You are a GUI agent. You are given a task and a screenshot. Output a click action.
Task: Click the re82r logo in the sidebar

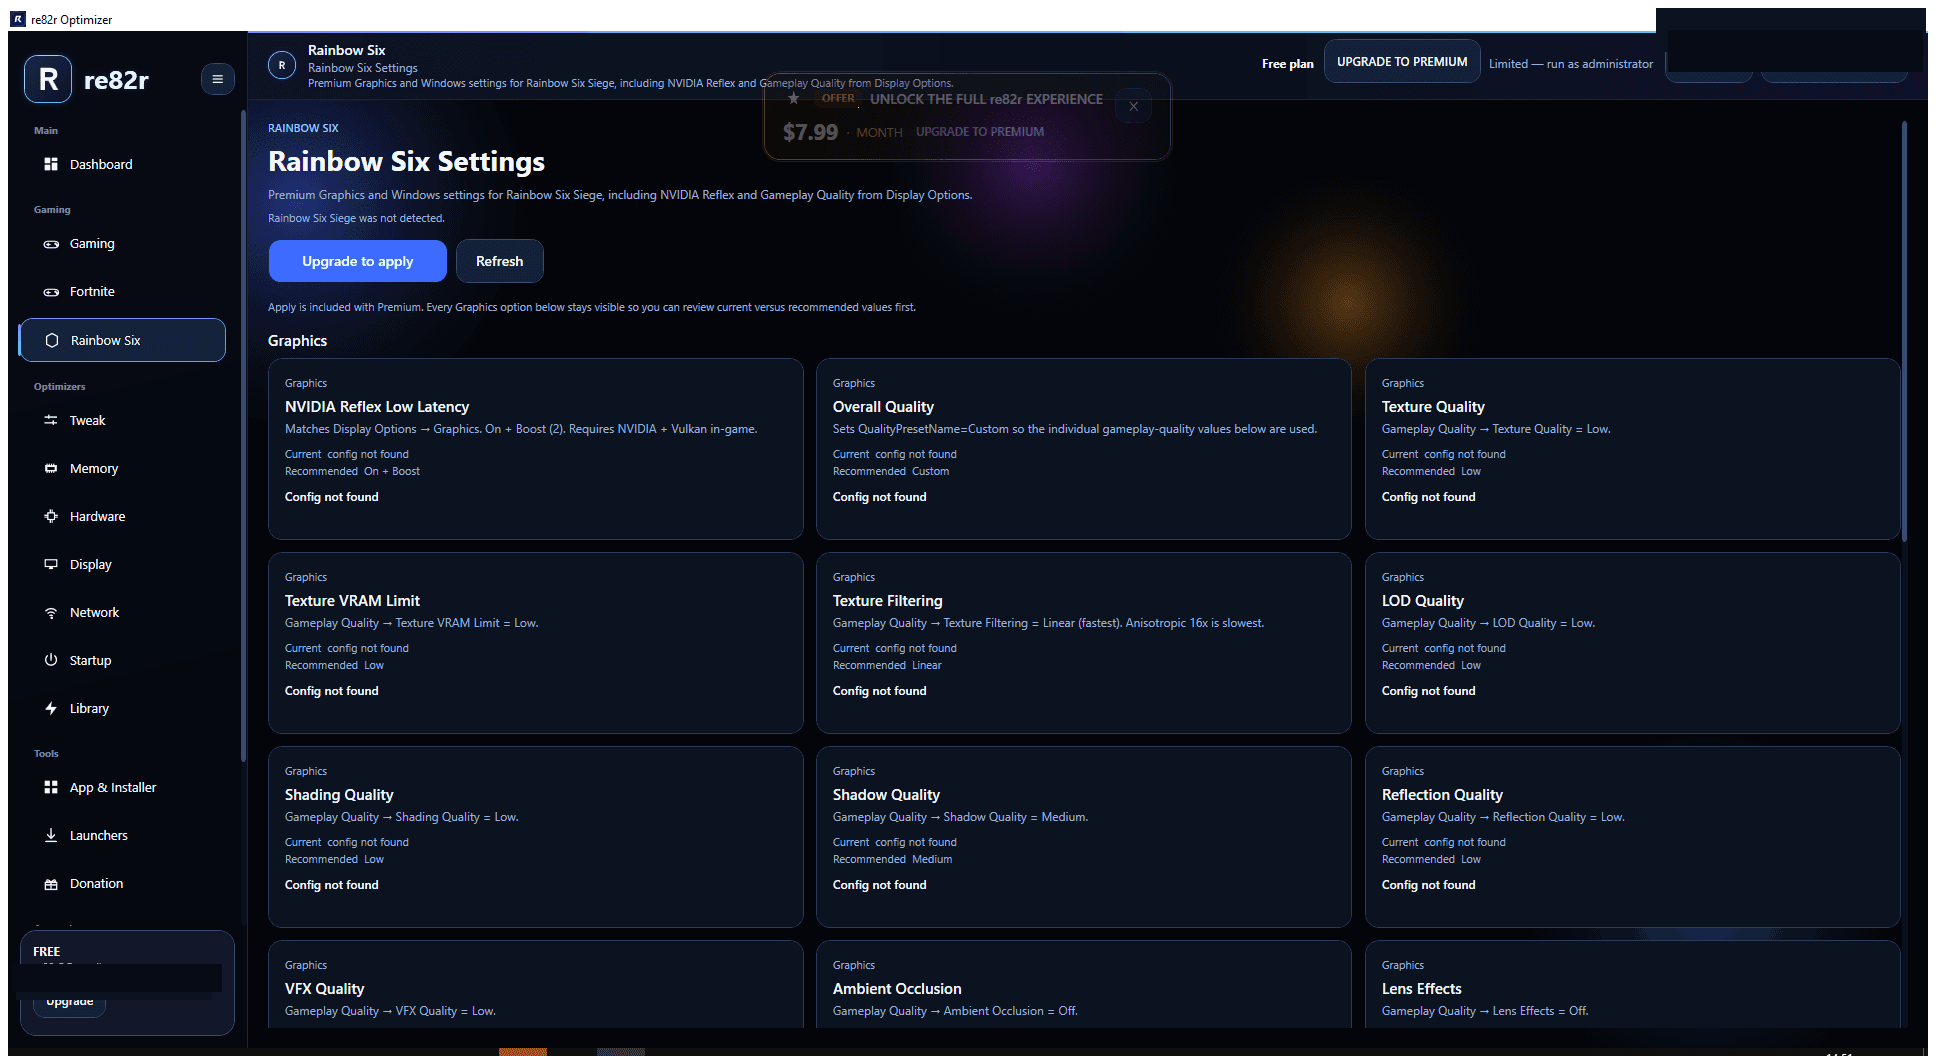click(48, 80)
